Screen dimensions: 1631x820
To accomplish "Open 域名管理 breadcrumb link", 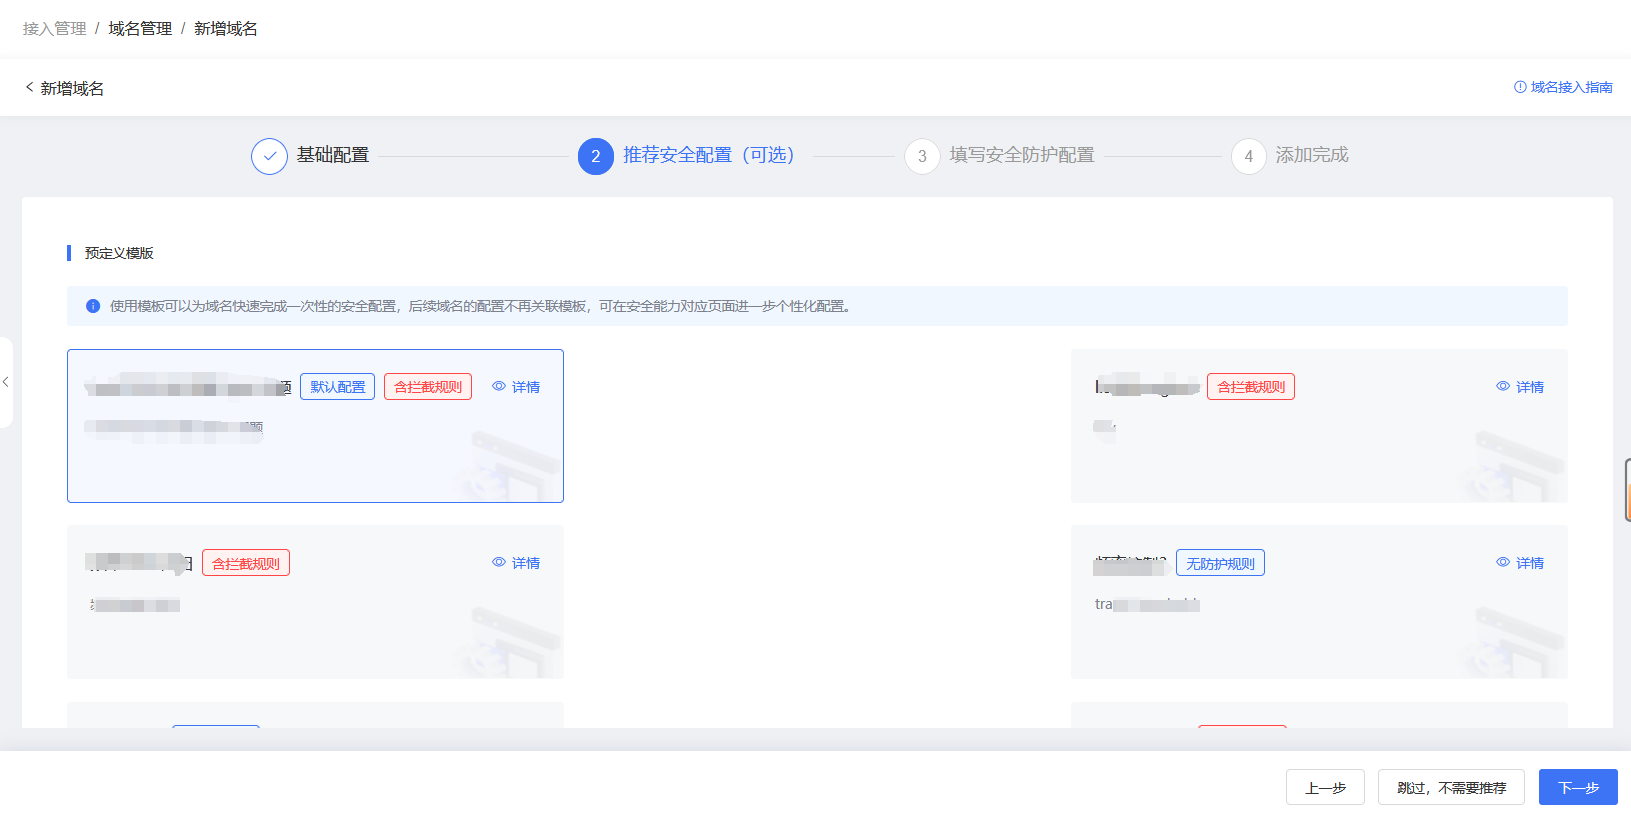I will [140, 28].
